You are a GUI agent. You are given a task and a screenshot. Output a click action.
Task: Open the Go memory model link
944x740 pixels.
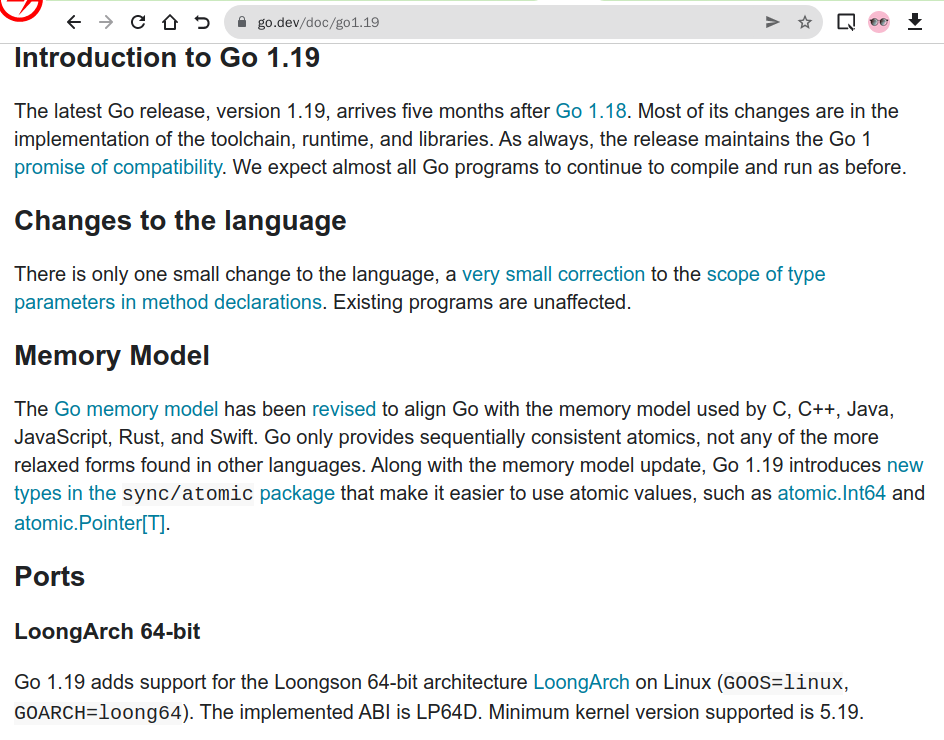[x=136, y=409]
